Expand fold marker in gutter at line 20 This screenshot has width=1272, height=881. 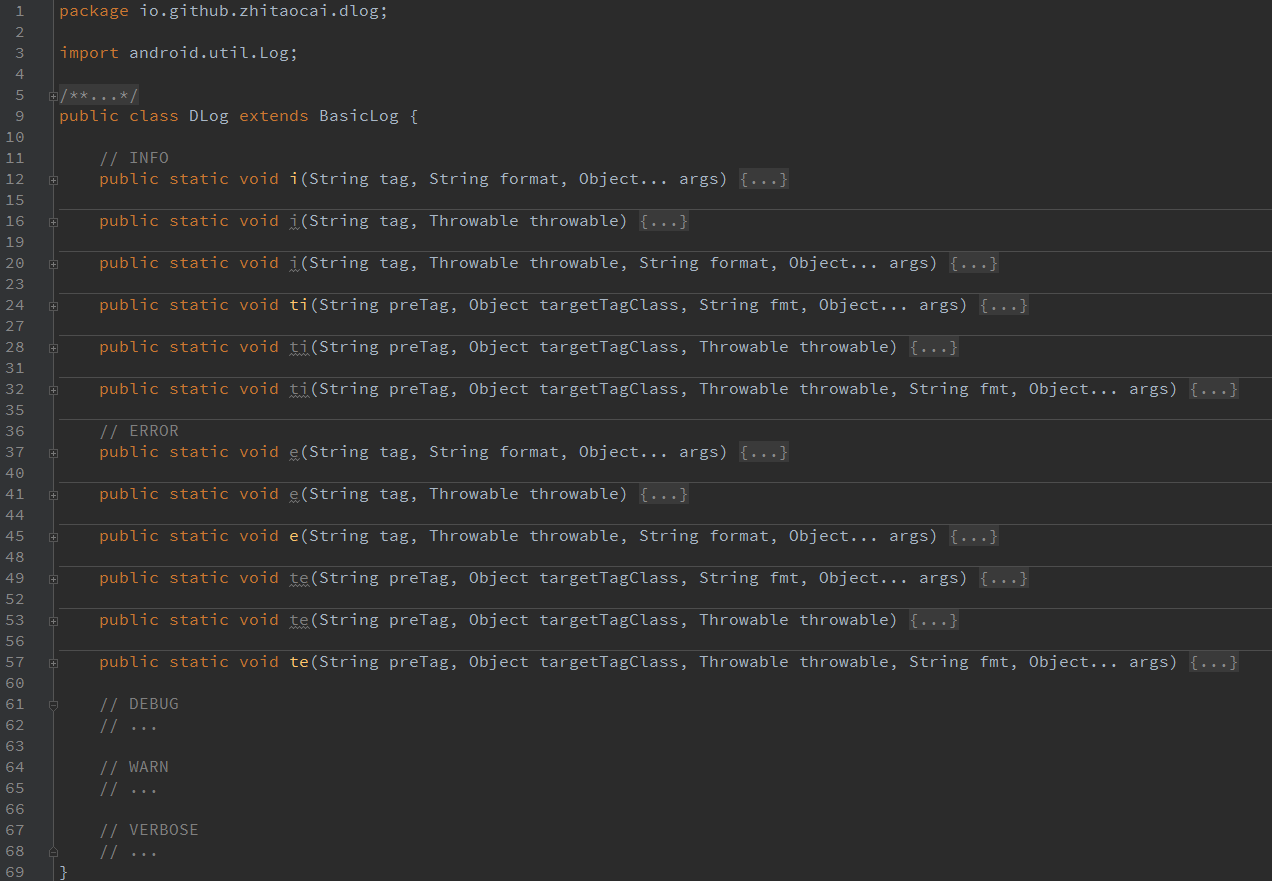53,264
